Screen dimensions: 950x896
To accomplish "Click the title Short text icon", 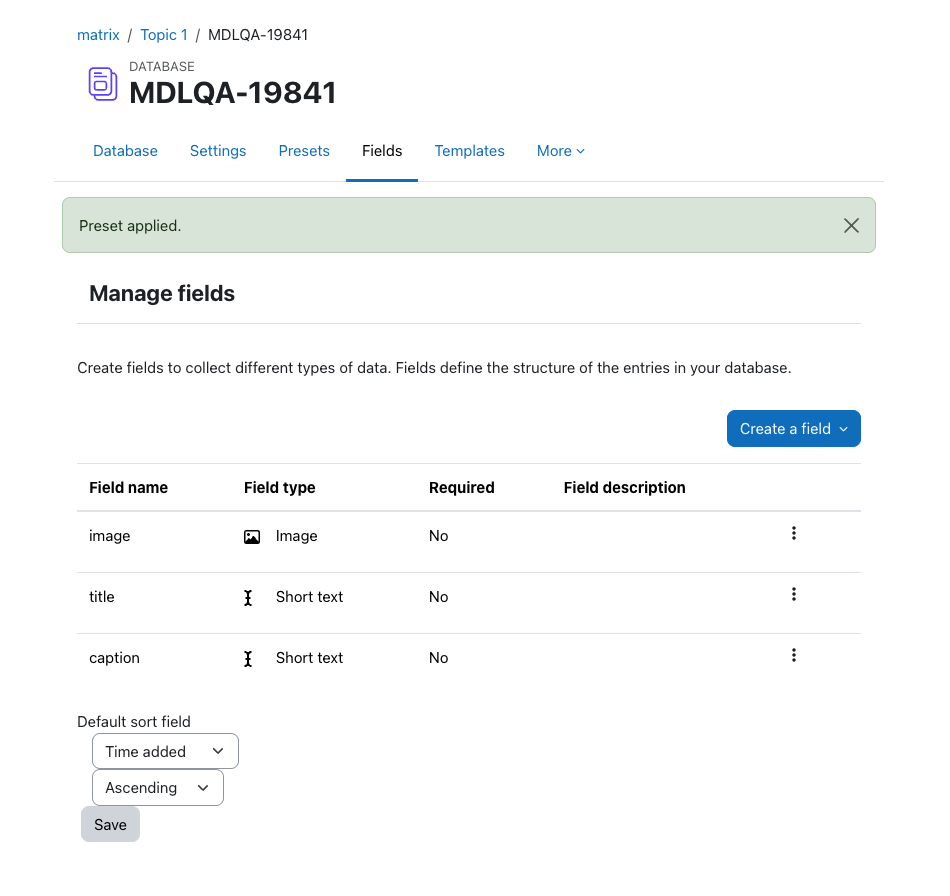I will pyautogui.click(x=248, y=598).
